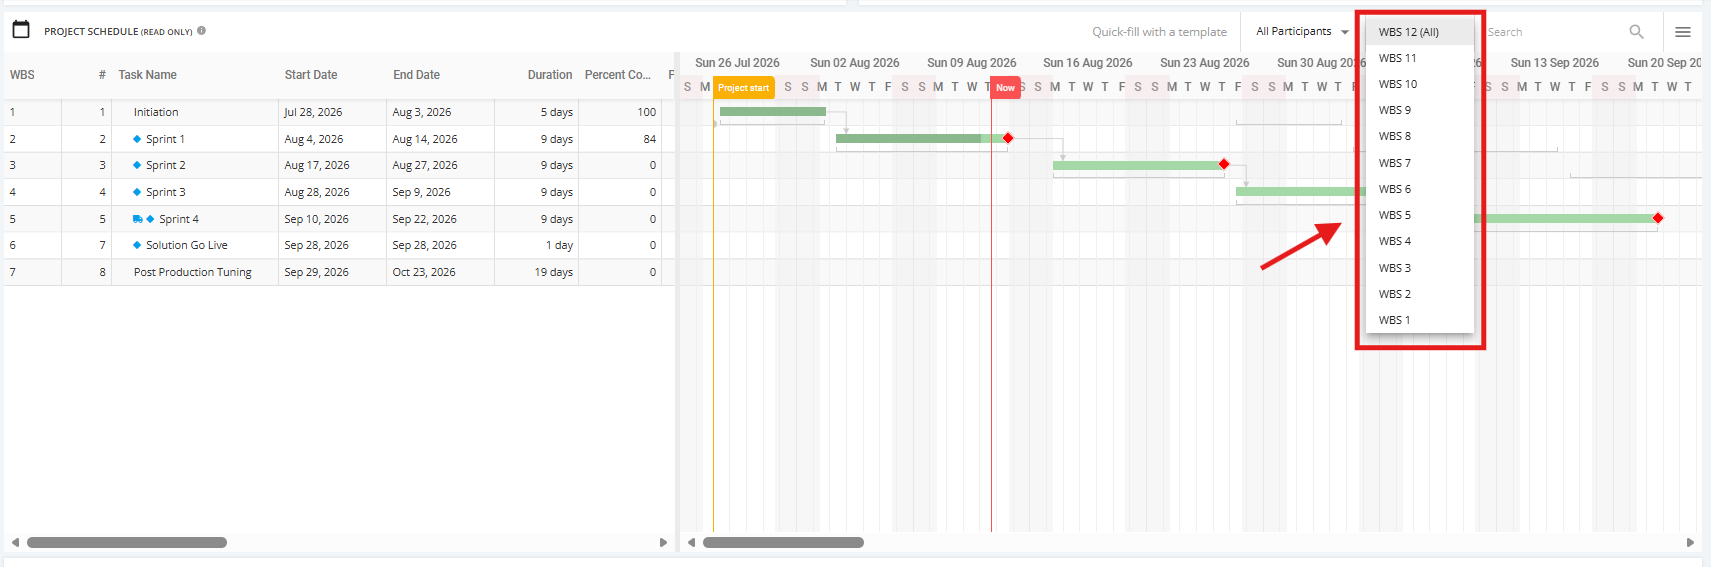Click the red Now marker label
The width and height of the screenshot is (1711, 567).
(1005, 88)
